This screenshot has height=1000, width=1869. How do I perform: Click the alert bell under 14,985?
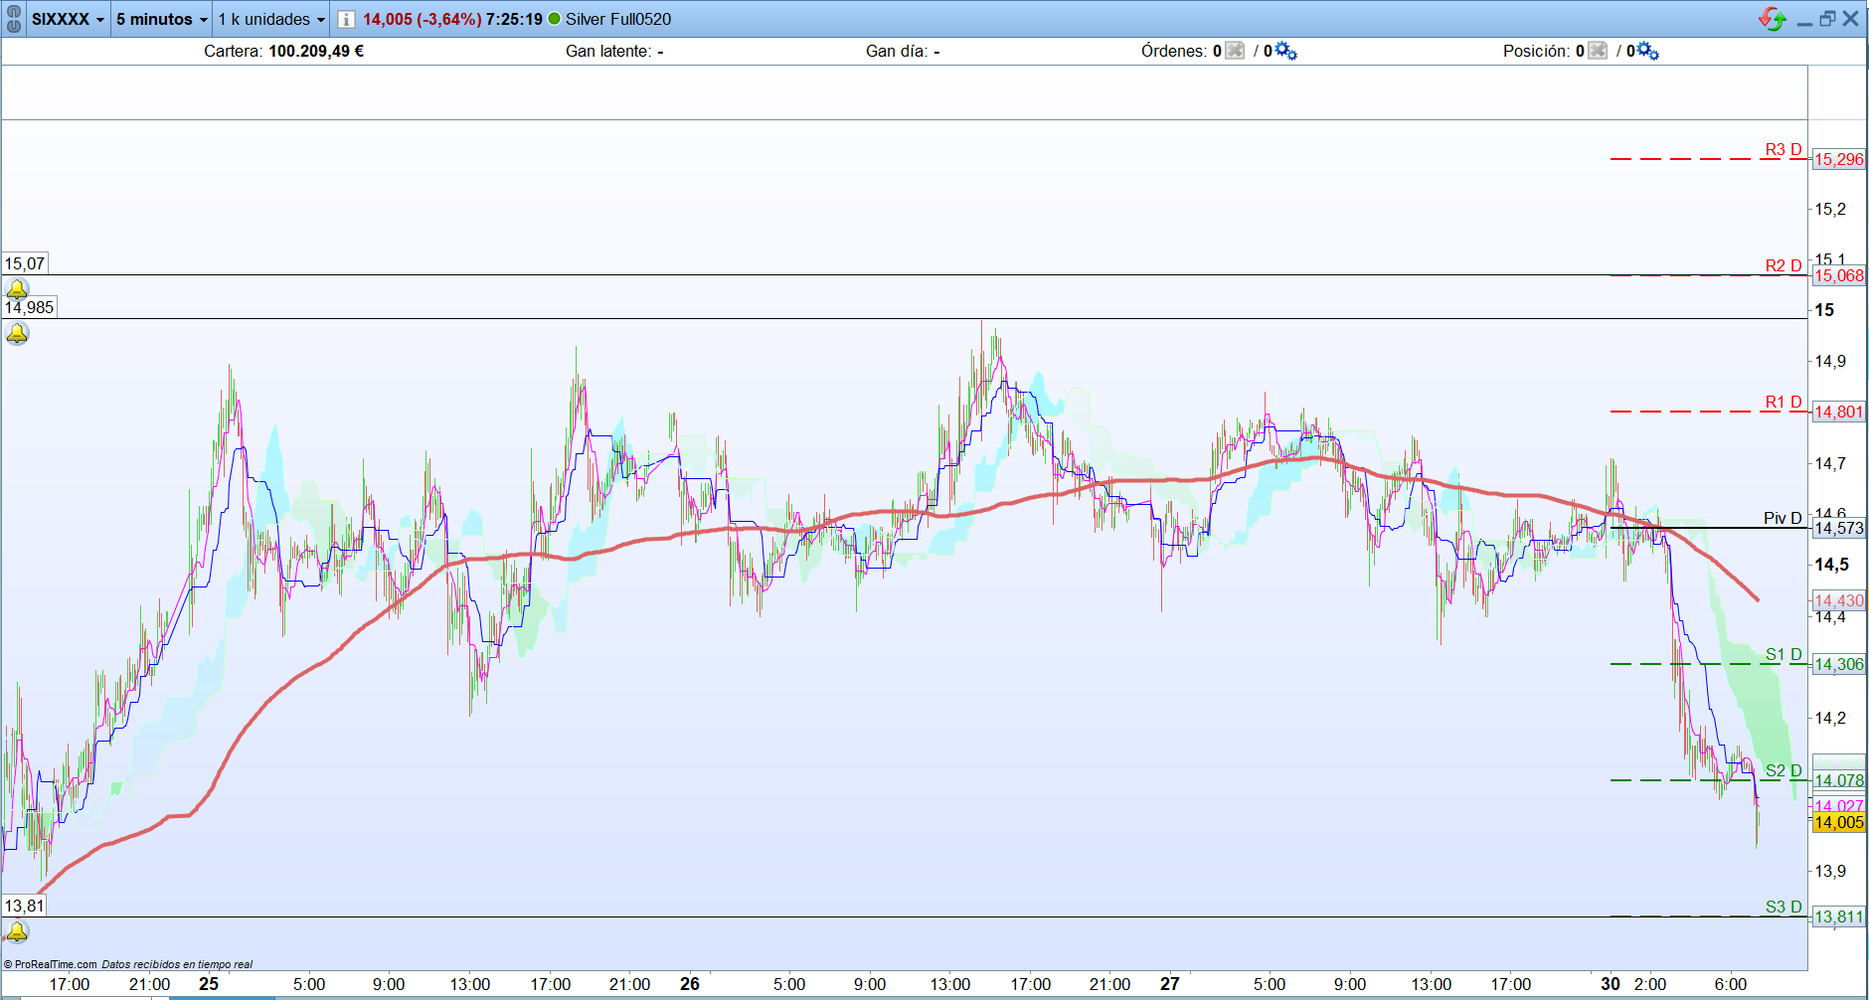click(17, 333)
